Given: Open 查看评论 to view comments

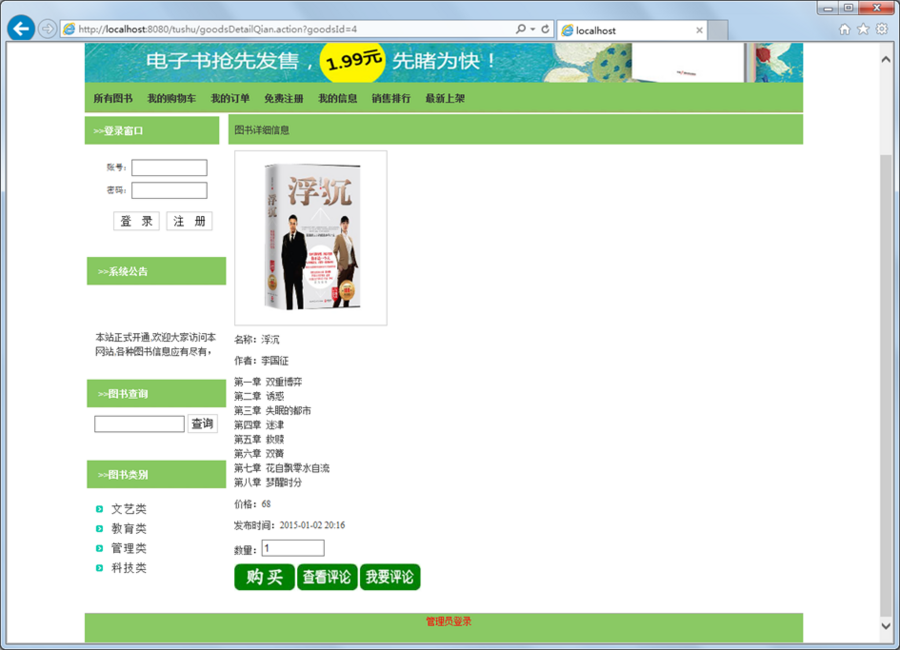Looking at the screenshot, I should point(327,576).
